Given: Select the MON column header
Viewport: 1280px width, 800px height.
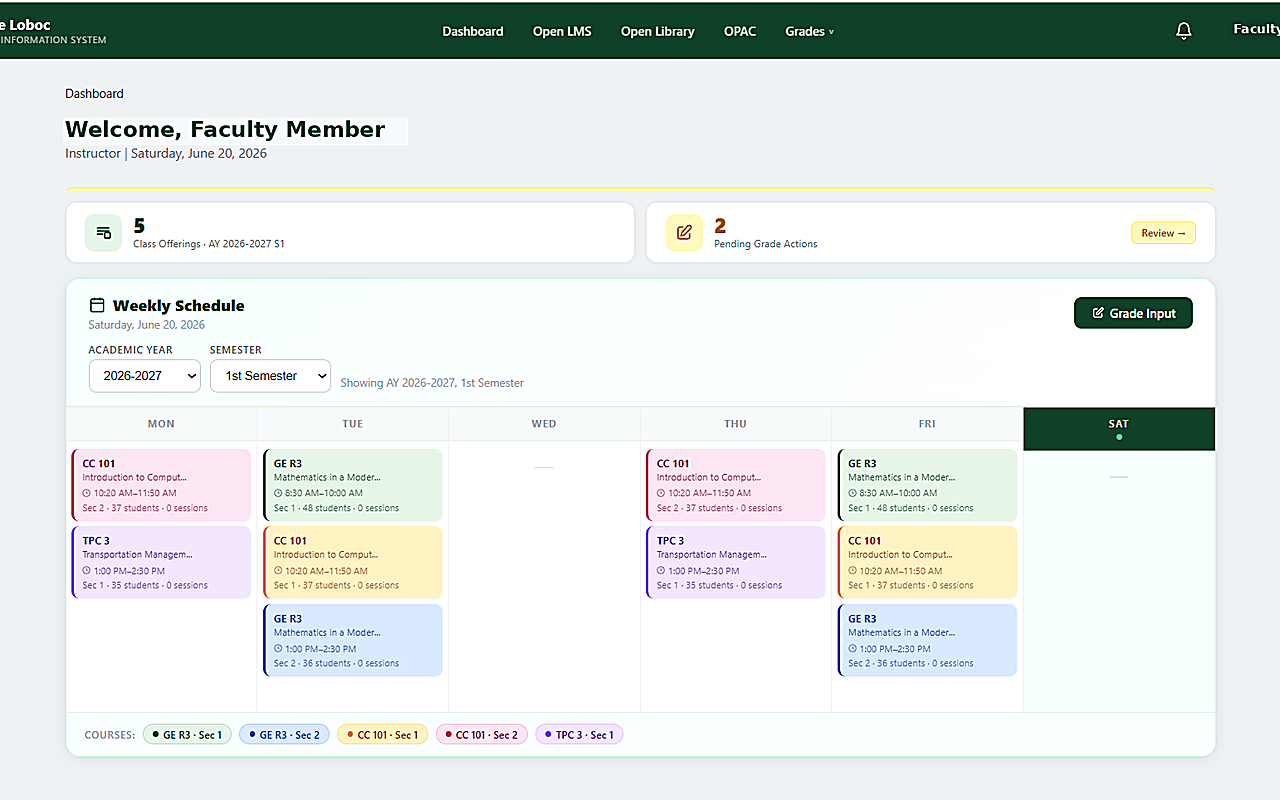Looking at the screenshot, I should [x=161, y=424].
